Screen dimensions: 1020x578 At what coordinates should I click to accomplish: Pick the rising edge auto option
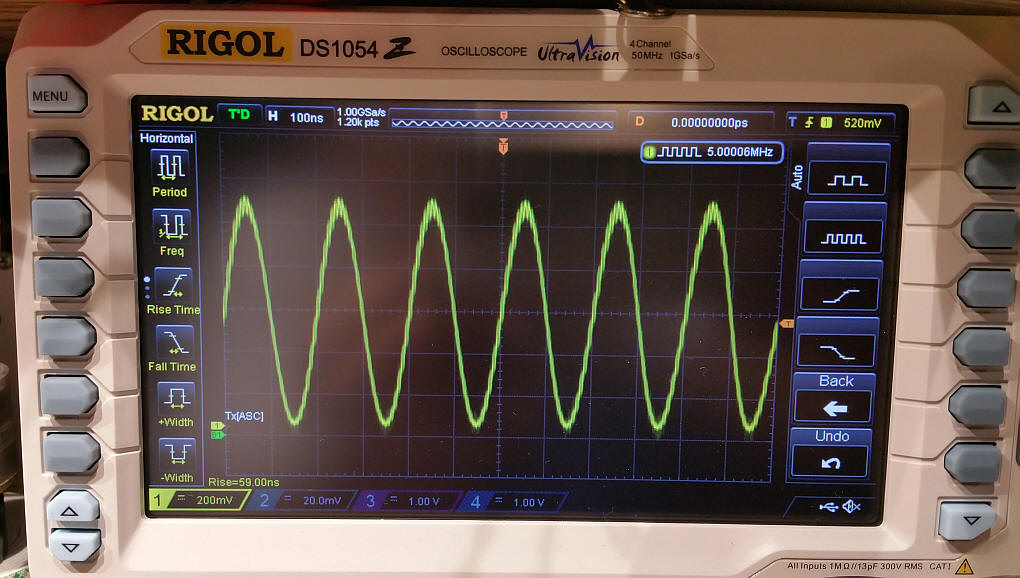click(x=840, y=294)
